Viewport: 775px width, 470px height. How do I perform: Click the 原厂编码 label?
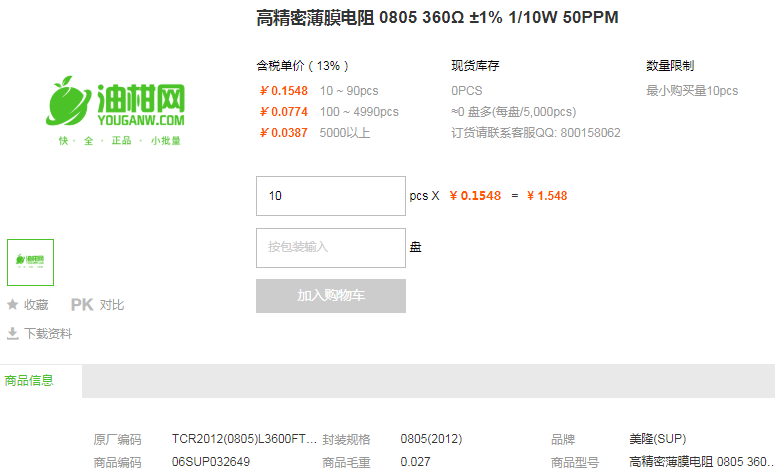(x=117, y=439)
